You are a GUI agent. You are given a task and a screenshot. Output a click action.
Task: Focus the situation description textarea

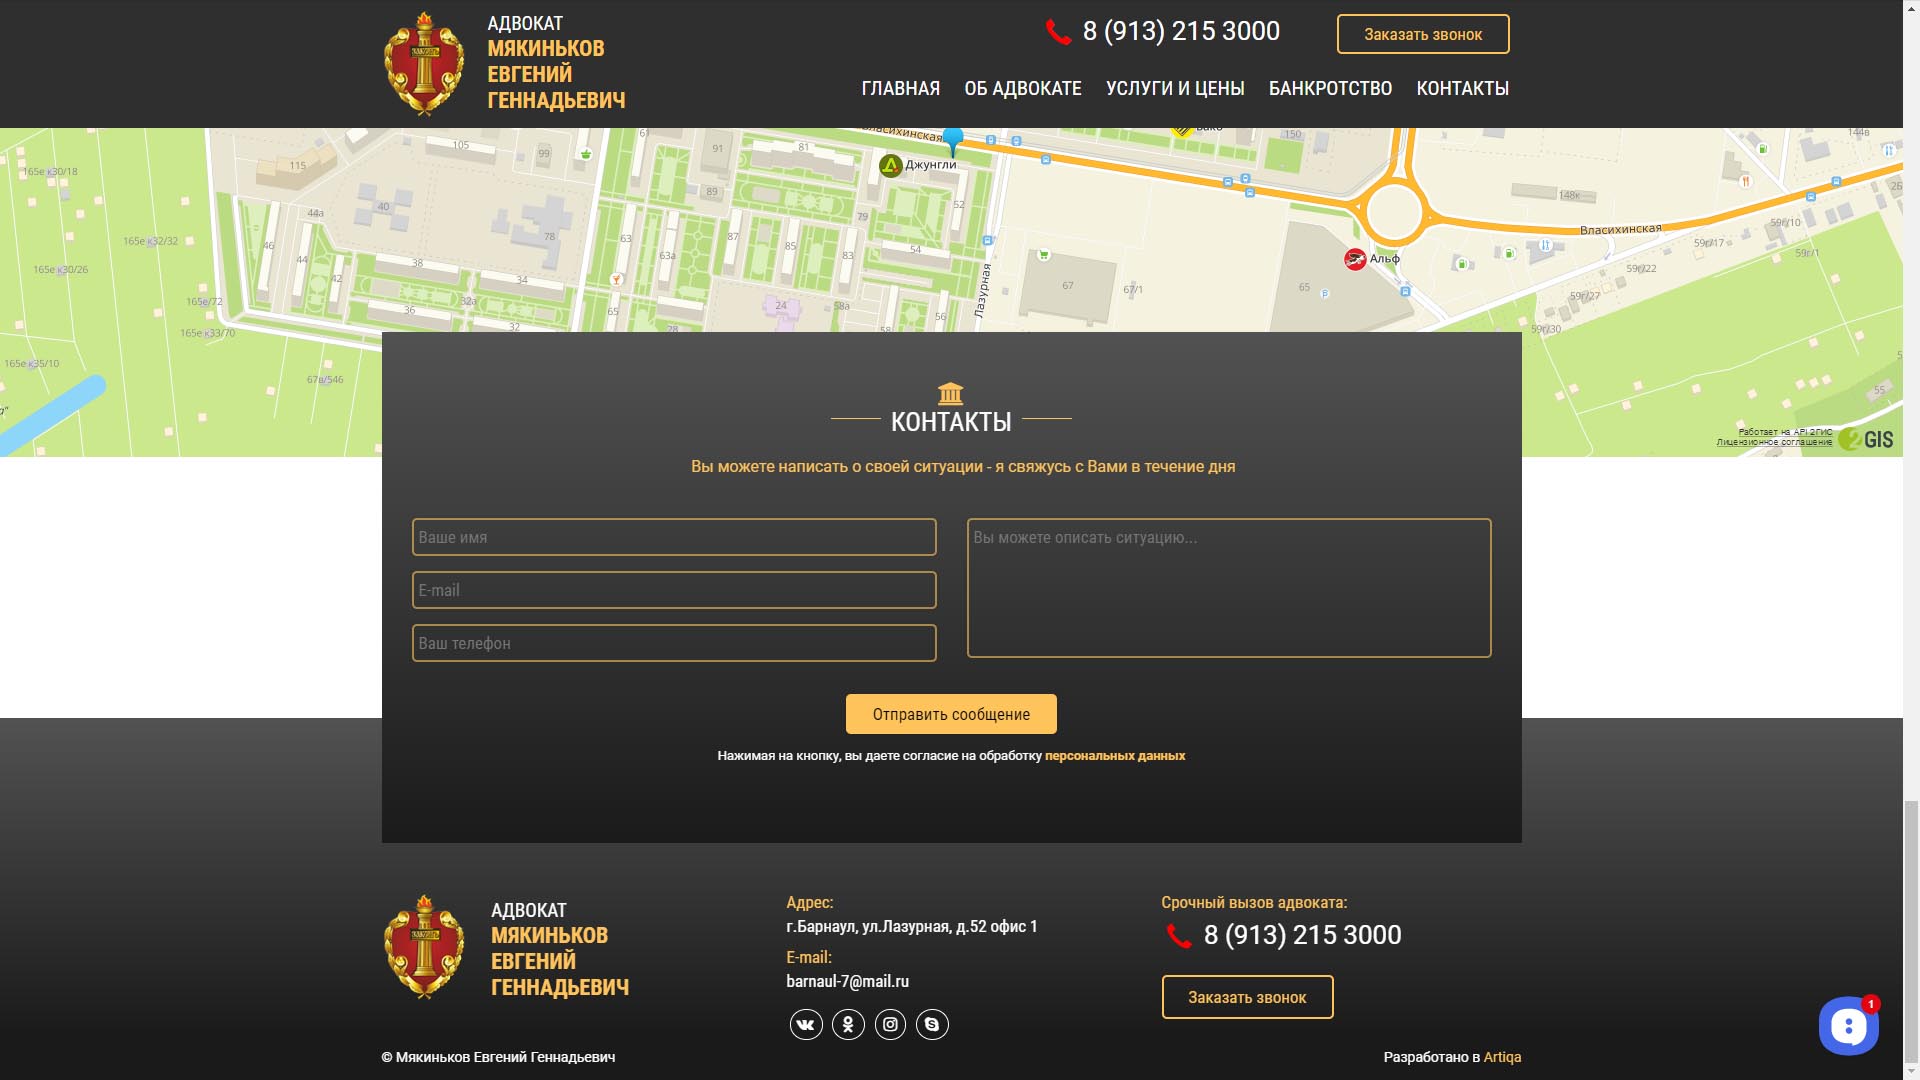[x=1229, y=588]
